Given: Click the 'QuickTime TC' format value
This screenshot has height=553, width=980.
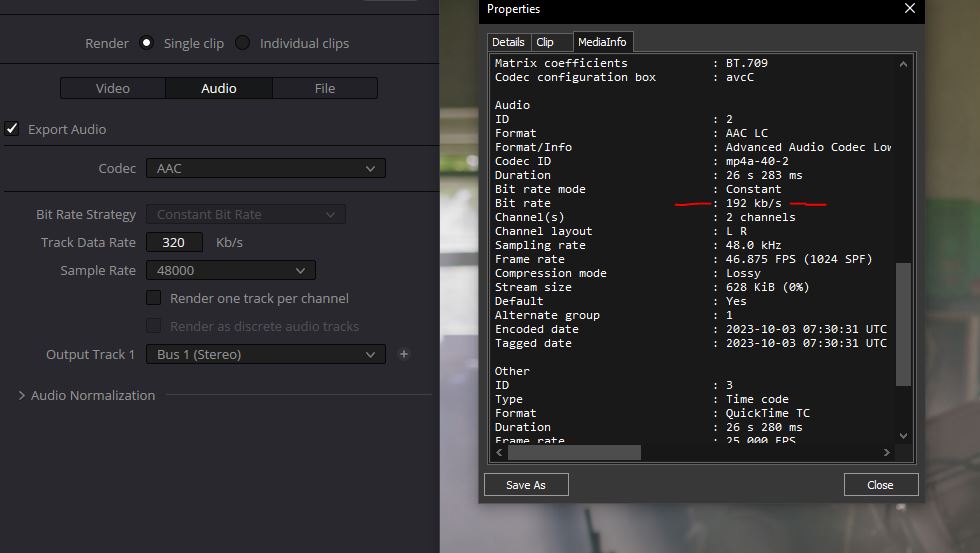Looking at the screenshot, I should (768, 413).
